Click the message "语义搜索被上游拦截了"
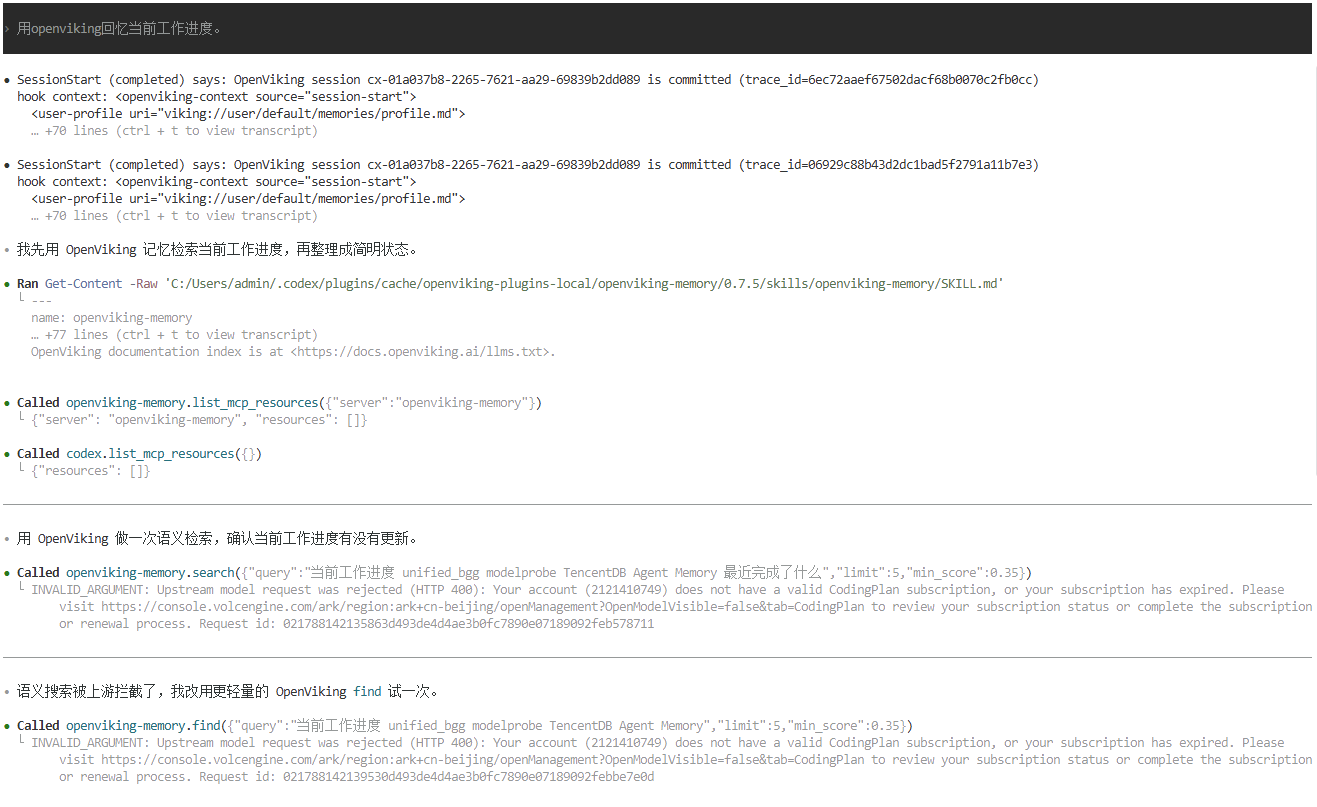This screenshot has height=807, width=1317. pos(228,692)
